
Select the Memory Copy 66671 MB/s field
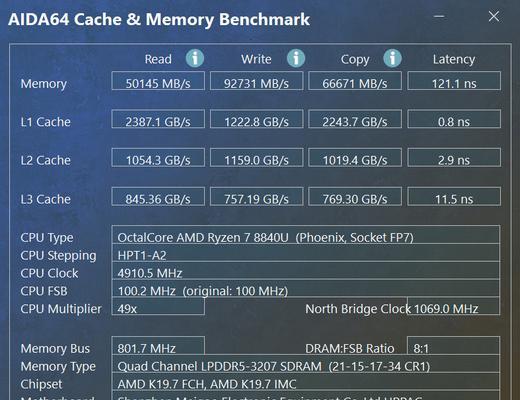[355, 81]
